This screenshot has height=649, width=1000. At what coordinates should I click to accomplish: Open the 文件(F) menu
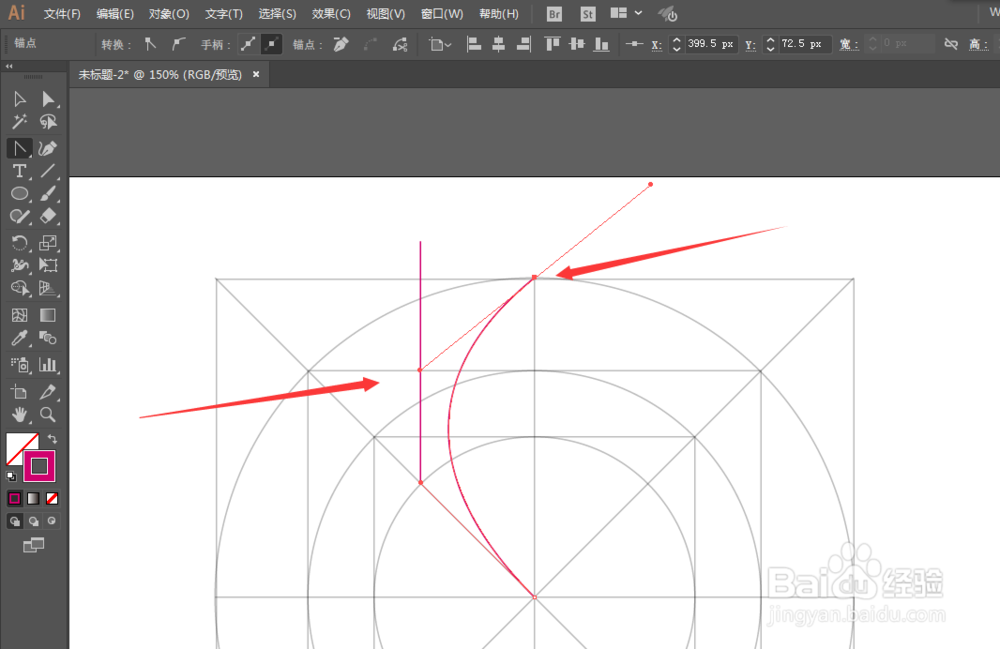tap(62, 13)
